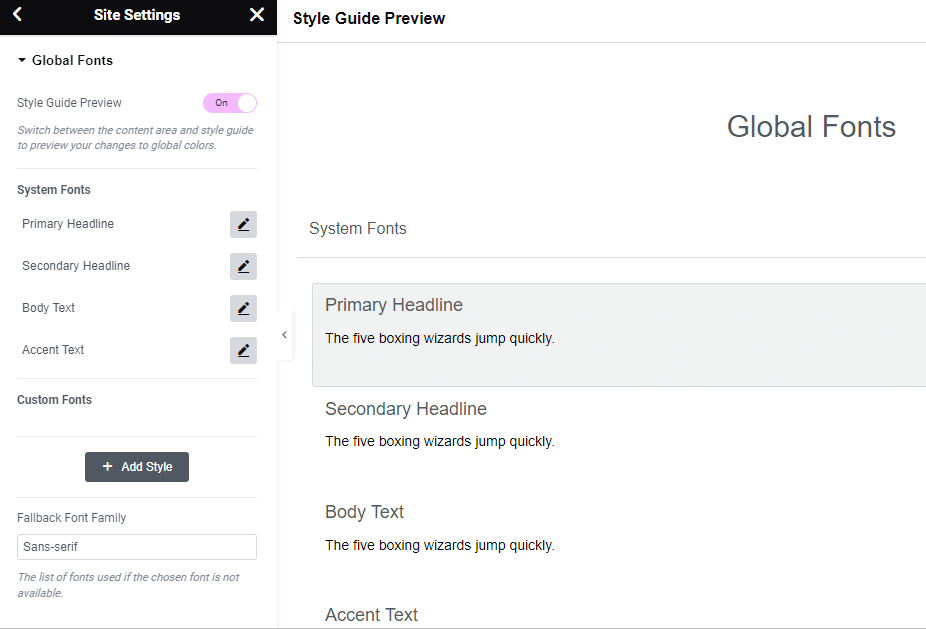Collapse the Global Fonts section
926x629 pixels.
point(65,60)
